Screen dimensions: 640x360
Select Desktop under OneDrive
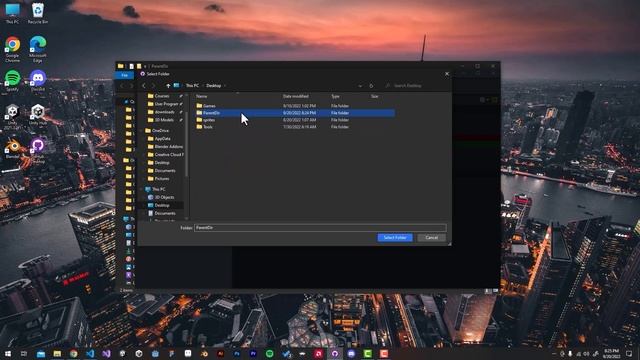click(x=162, y=162)
